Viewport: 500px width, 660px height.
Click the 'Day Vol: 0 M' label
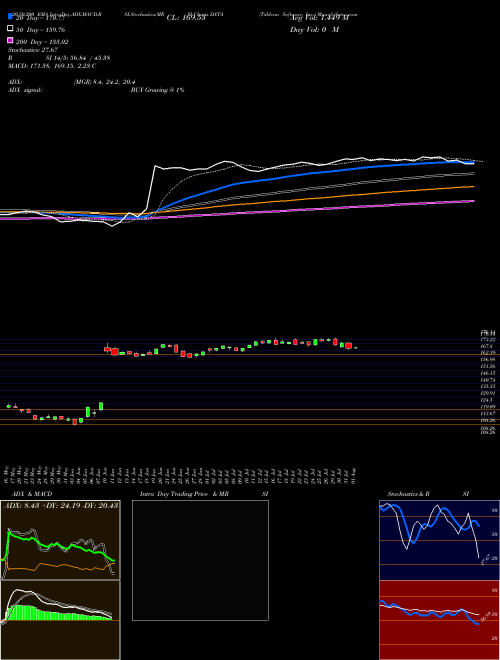click(x=314, y=30)
